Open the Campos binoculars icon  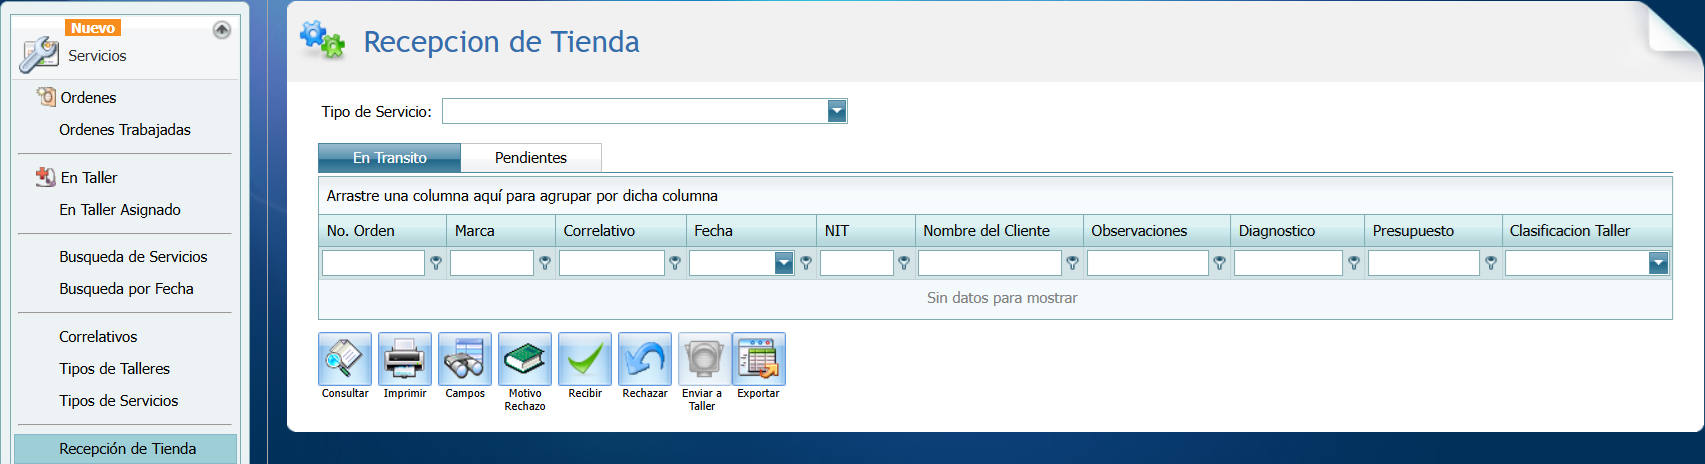[465, 359]
